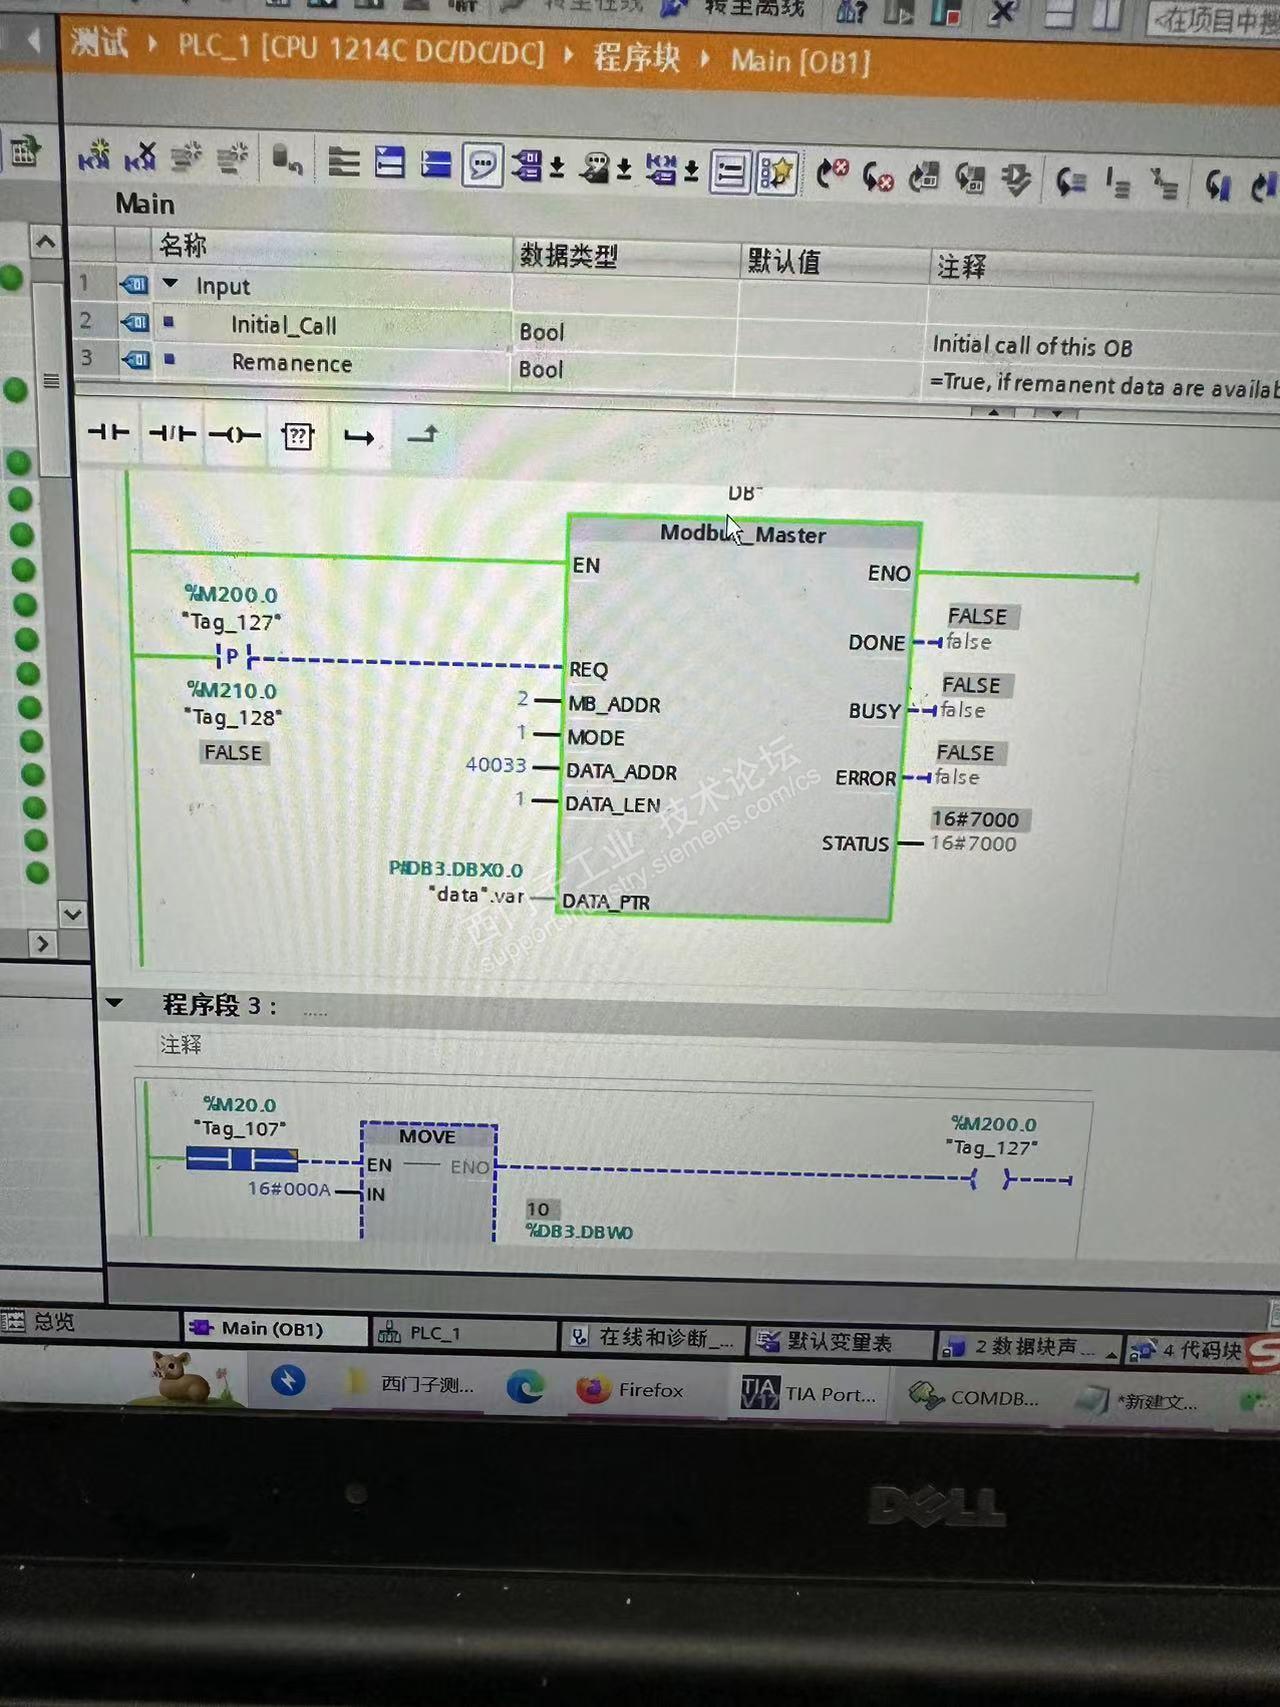The image size is (1280, 1707).
Task: Click Main [OB1] in the breadcrumb
Action: coord(800,62)
